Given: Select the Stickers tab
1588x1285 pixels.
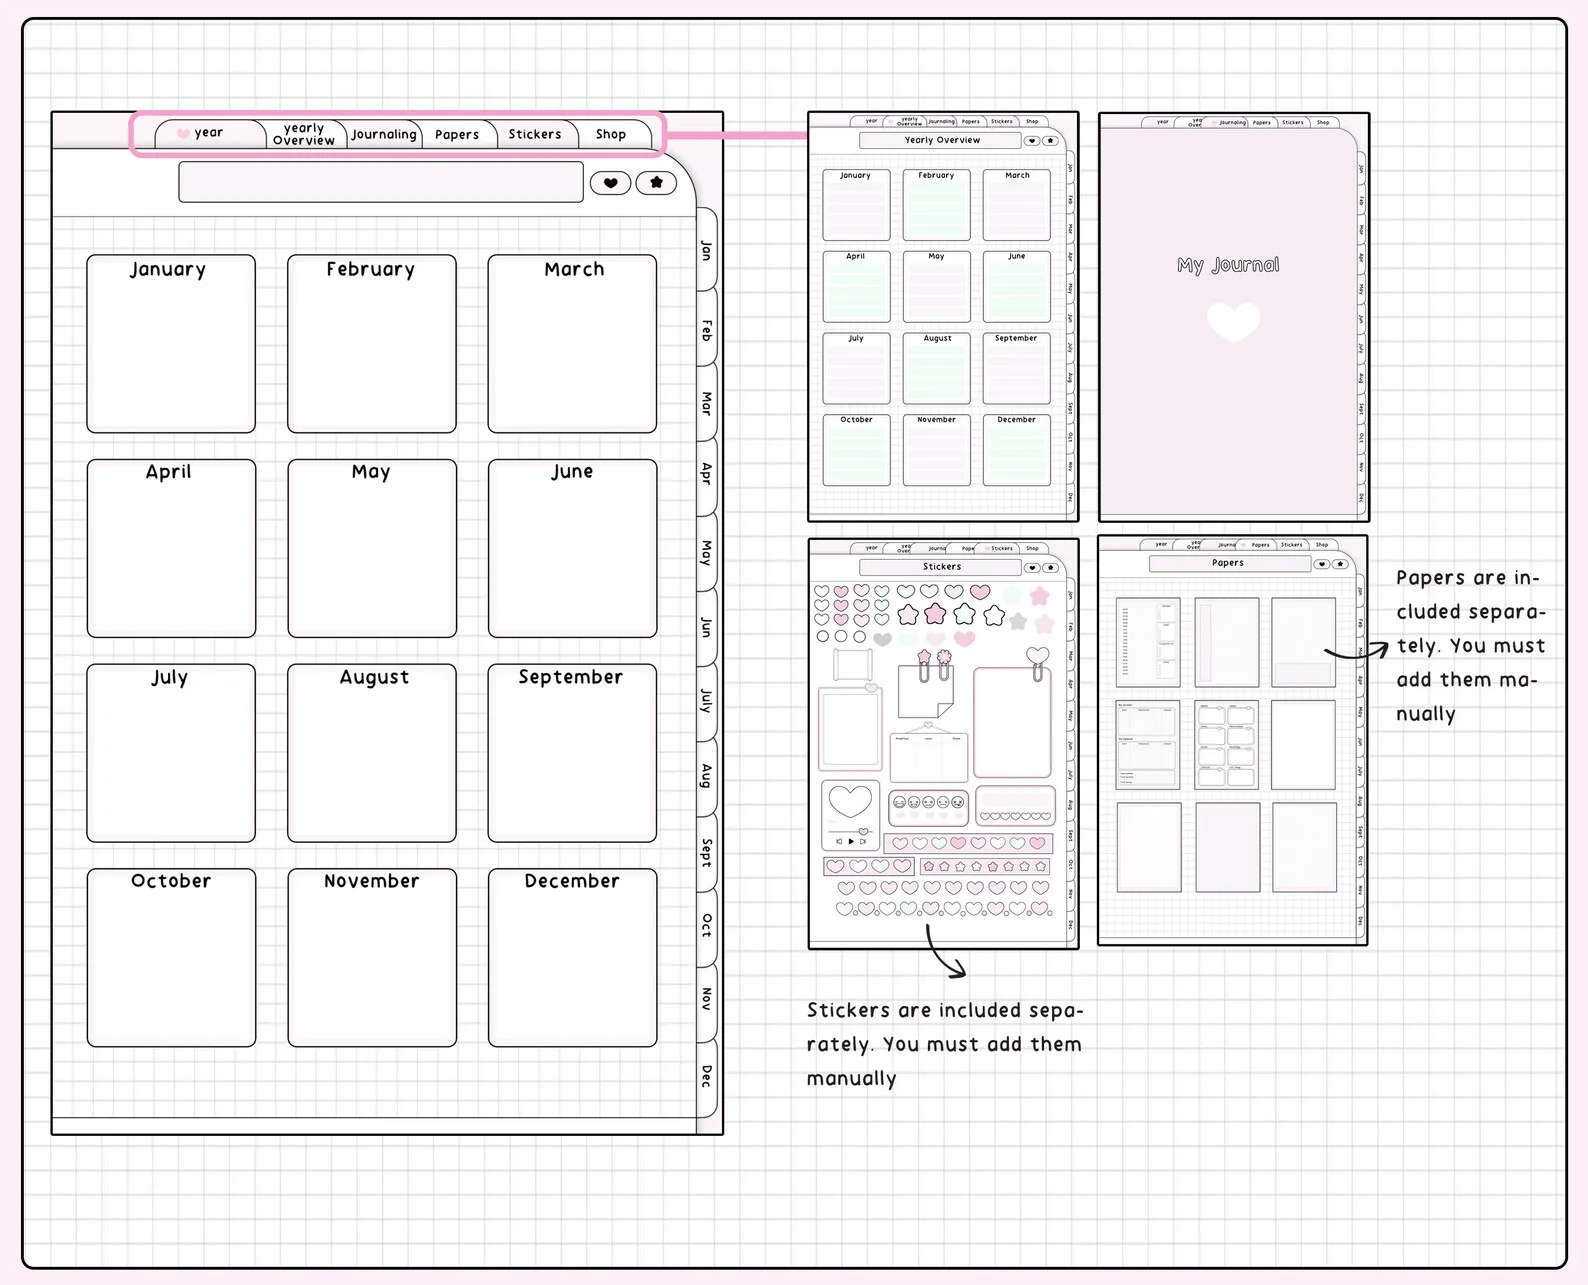Looking at the screenshot, I should pyautogui.click(x=535, y=134).
